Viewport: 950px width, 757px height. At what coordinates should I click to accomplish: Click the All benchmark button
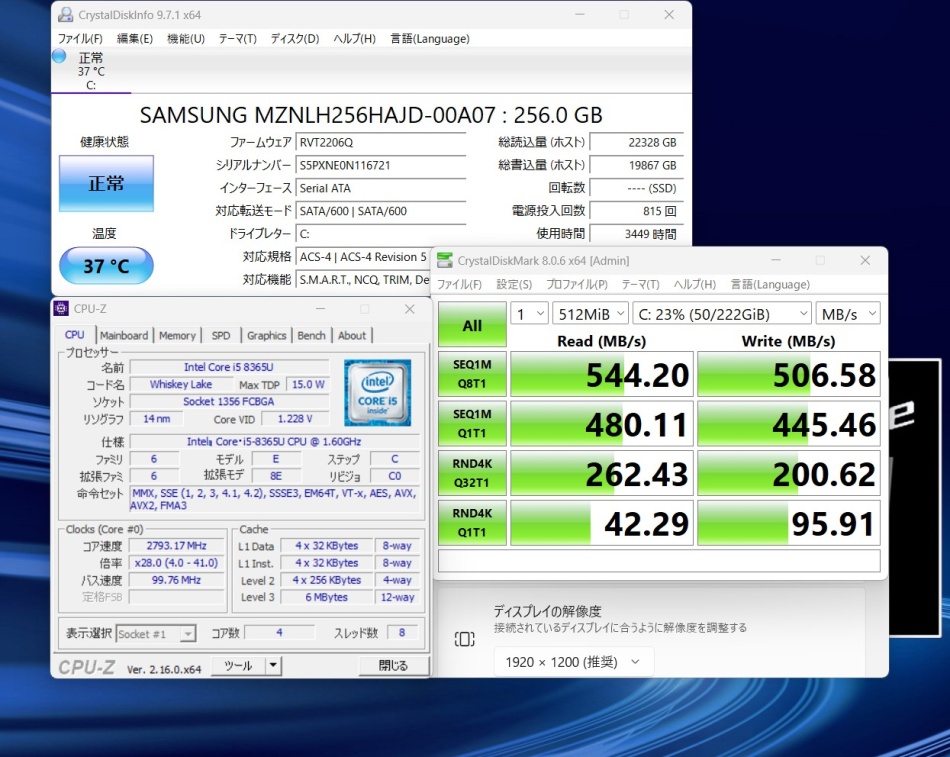click(x=472, y=324)
